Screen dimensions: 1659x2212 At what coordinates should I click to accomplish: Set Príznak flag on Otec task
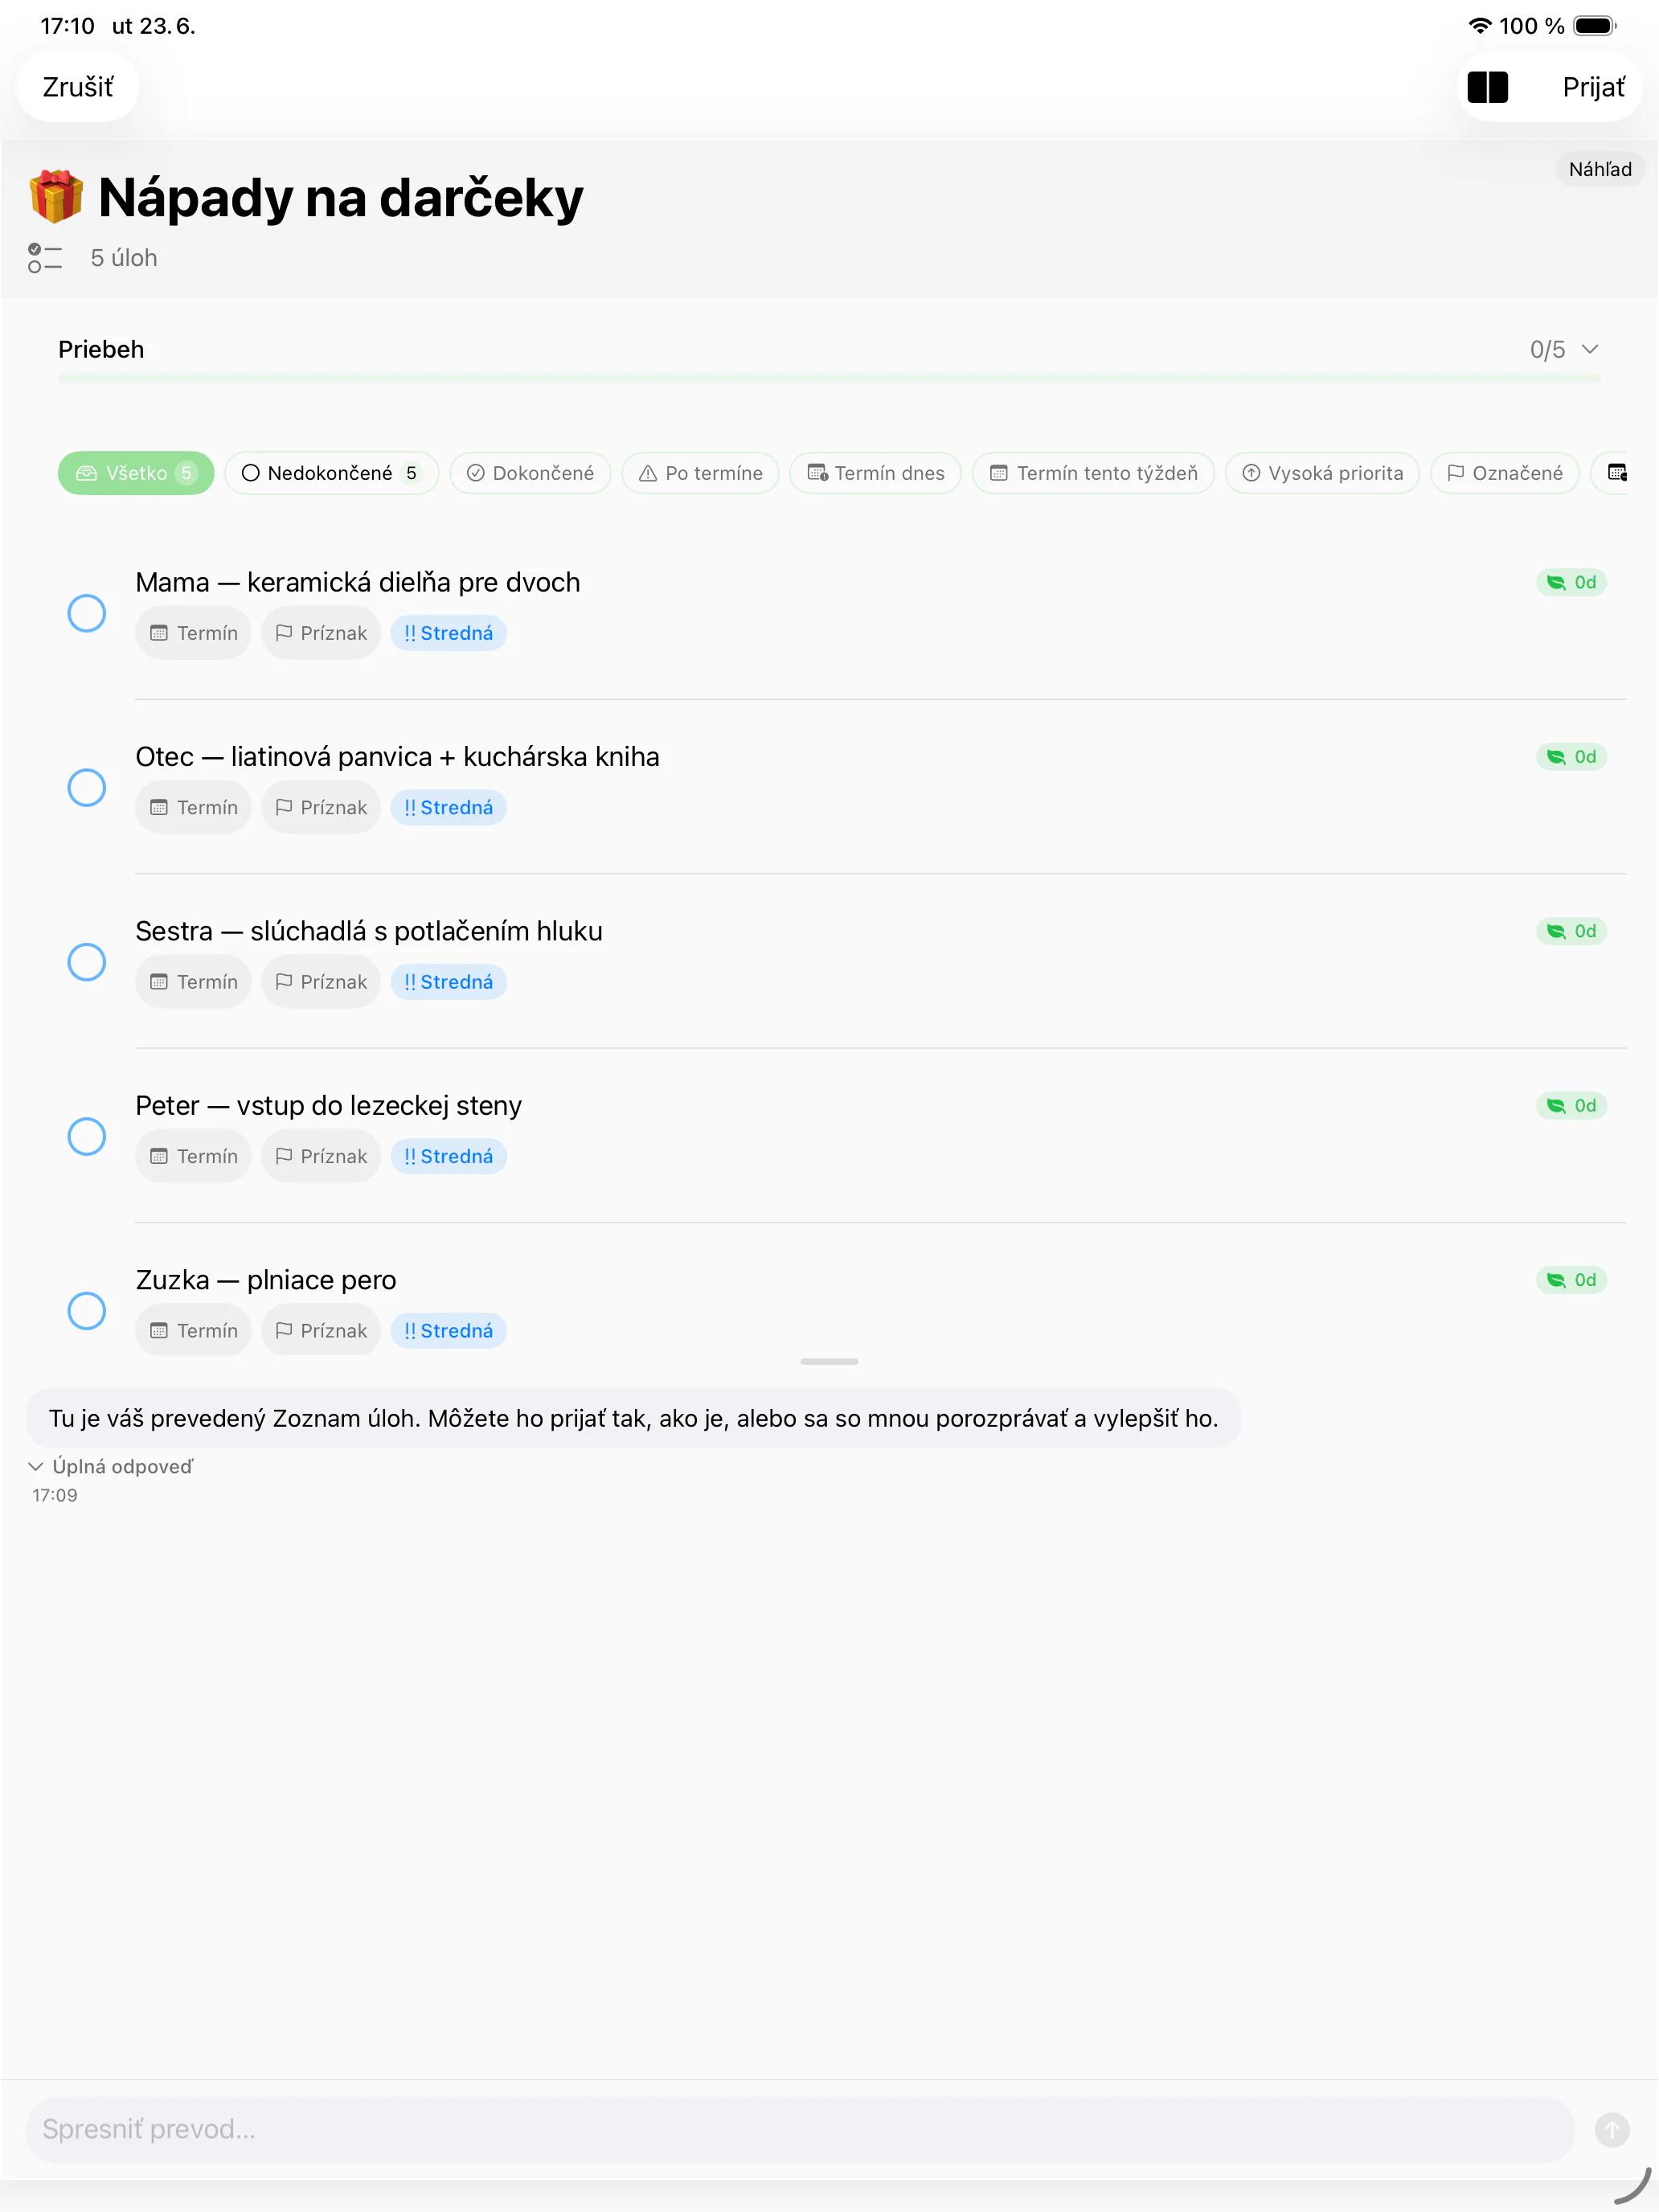click(x=321, y=808)
